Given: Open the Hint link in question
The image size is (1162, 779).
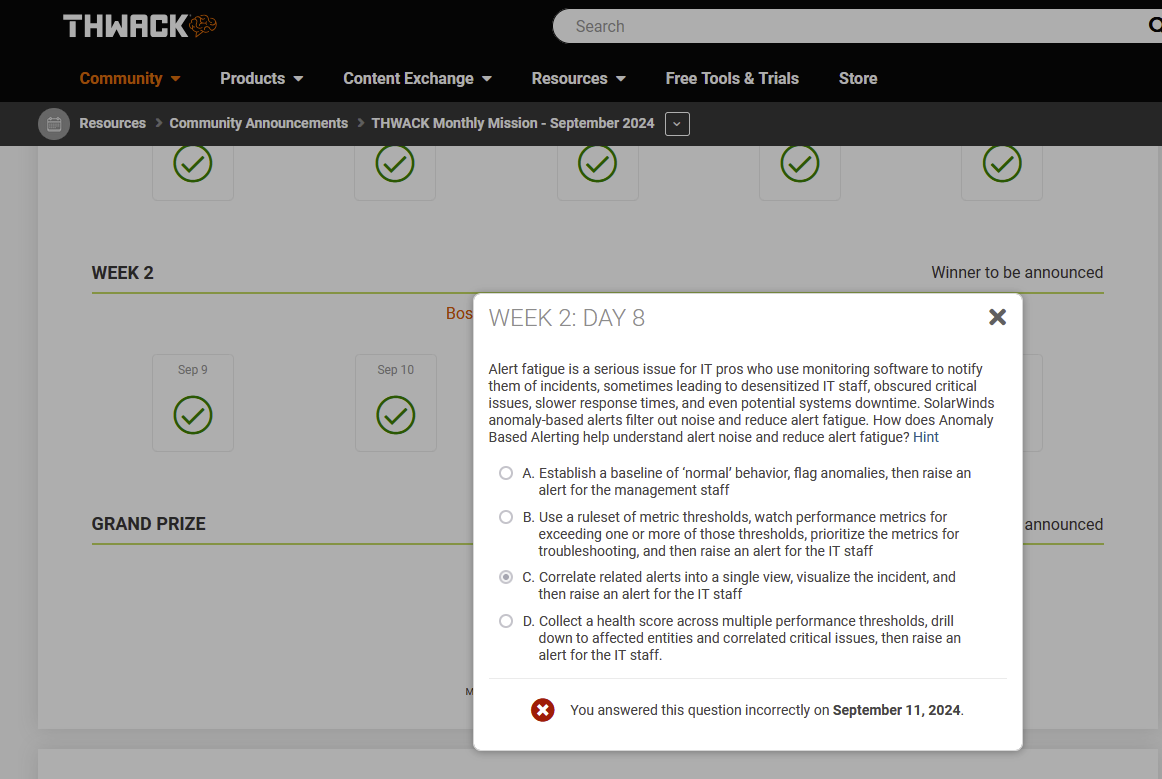Looking at the screenshot, I should pos(926,437).
